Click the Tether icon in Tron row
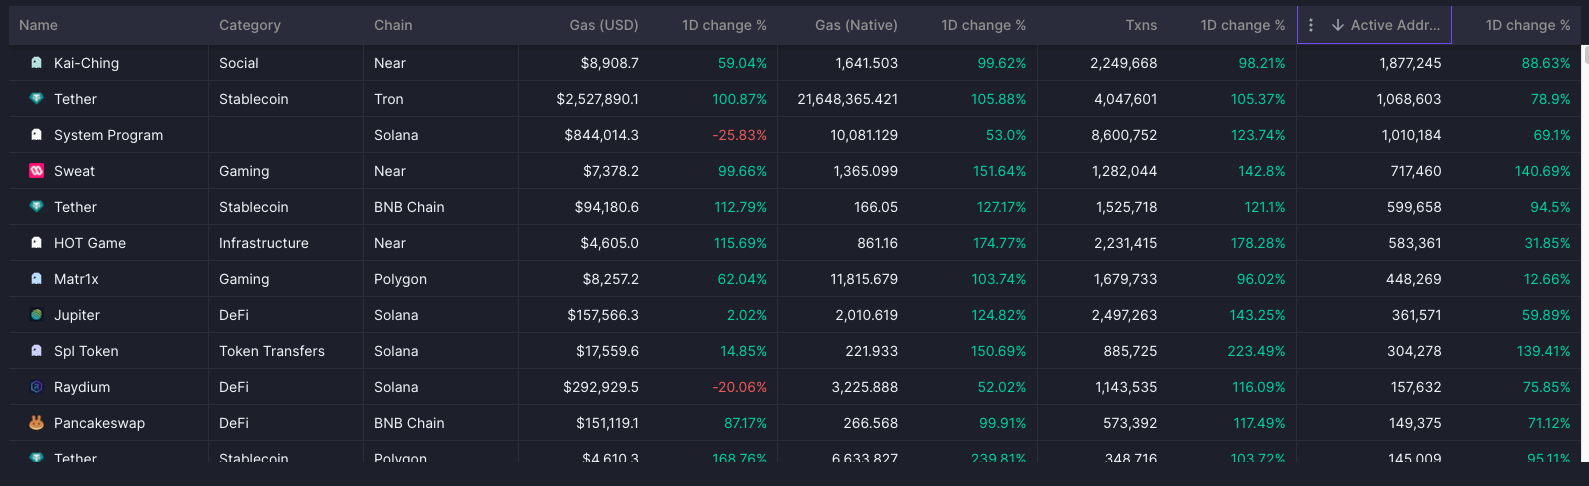1589x486 pixels. [x=37, y=99]
